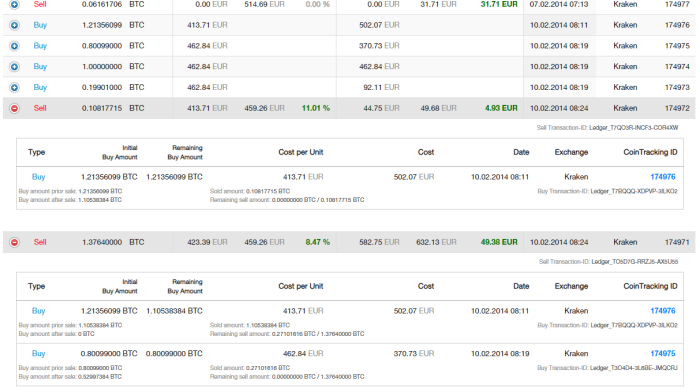The height and width of the screenshot is (387, 700).
Task: Collapse the Sell 0.10817715 BTC row minus icon
Action: (14, 108)
